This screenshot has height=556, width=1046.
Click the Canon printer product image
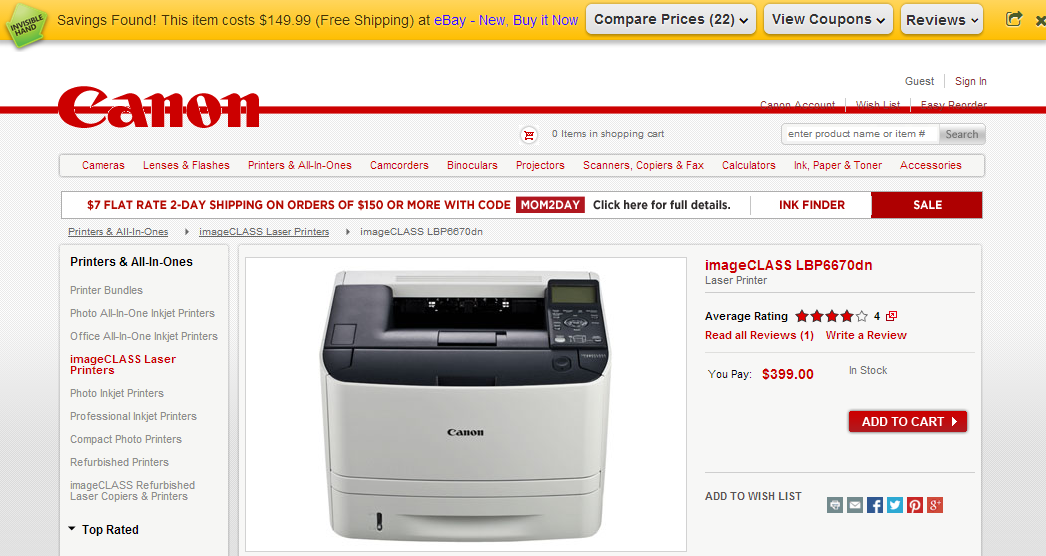(466, 404)
